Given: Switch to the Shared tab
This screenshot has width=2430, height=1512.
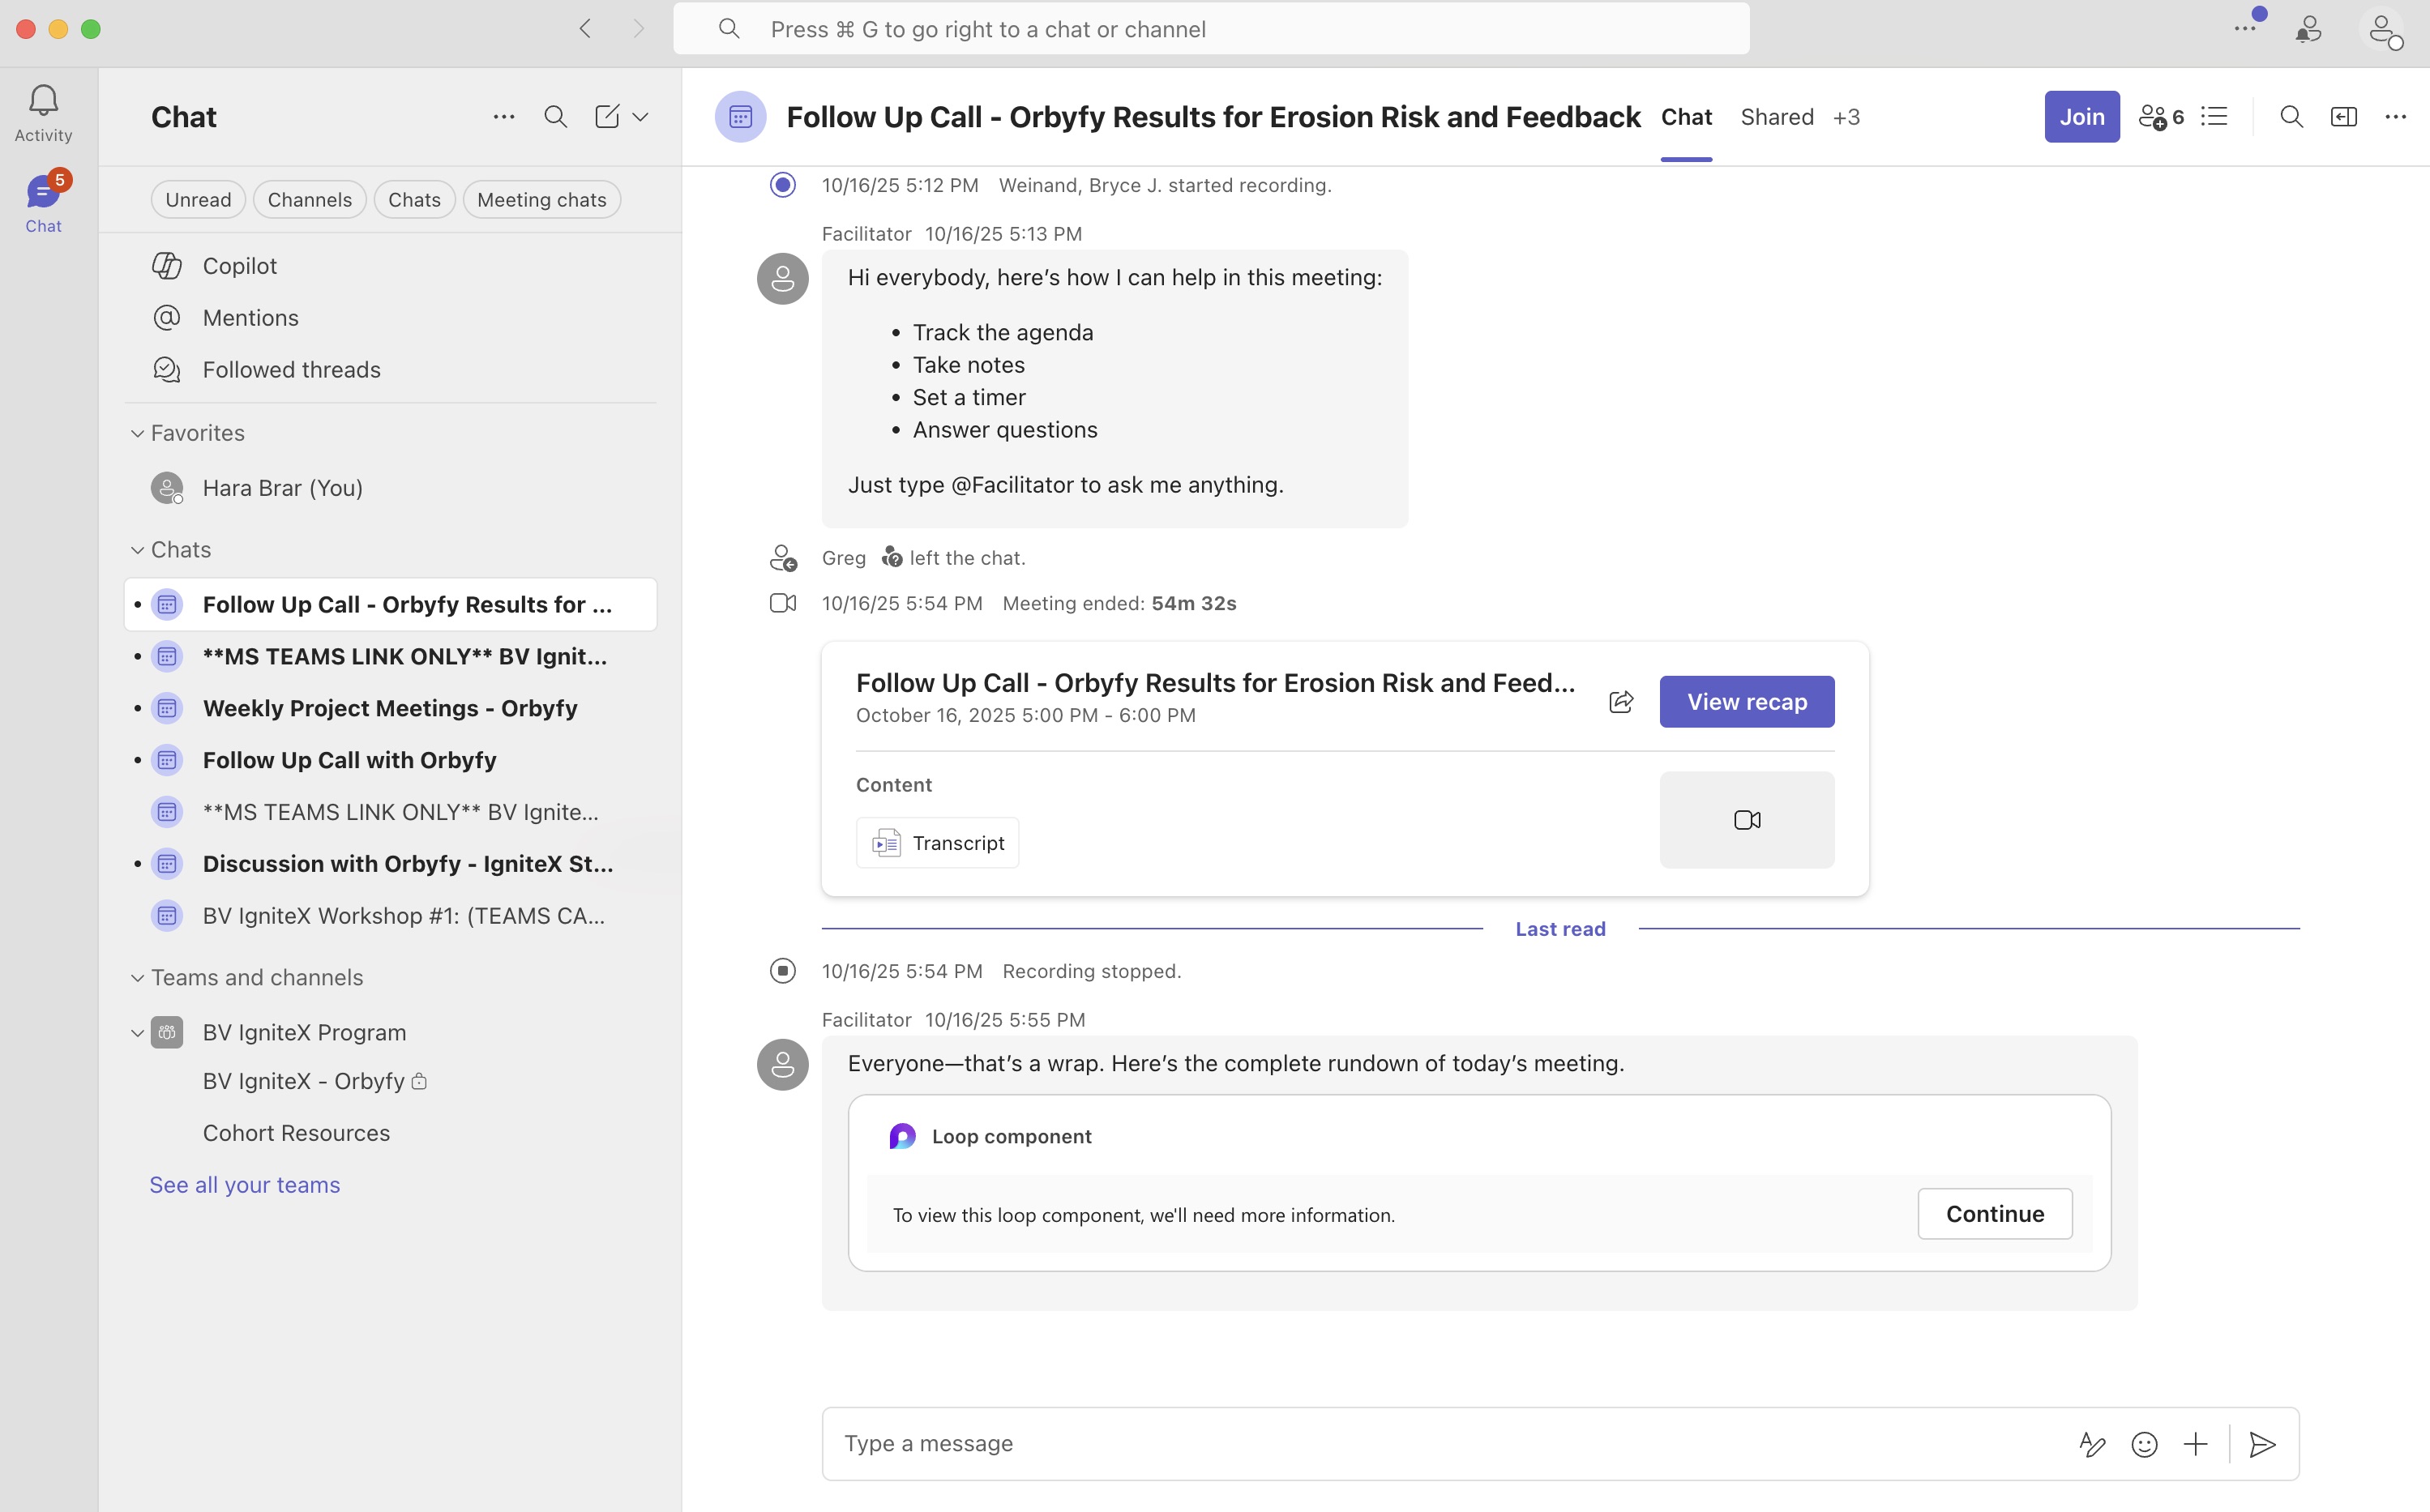Looking at the screenshot, I should [1777, 116].
